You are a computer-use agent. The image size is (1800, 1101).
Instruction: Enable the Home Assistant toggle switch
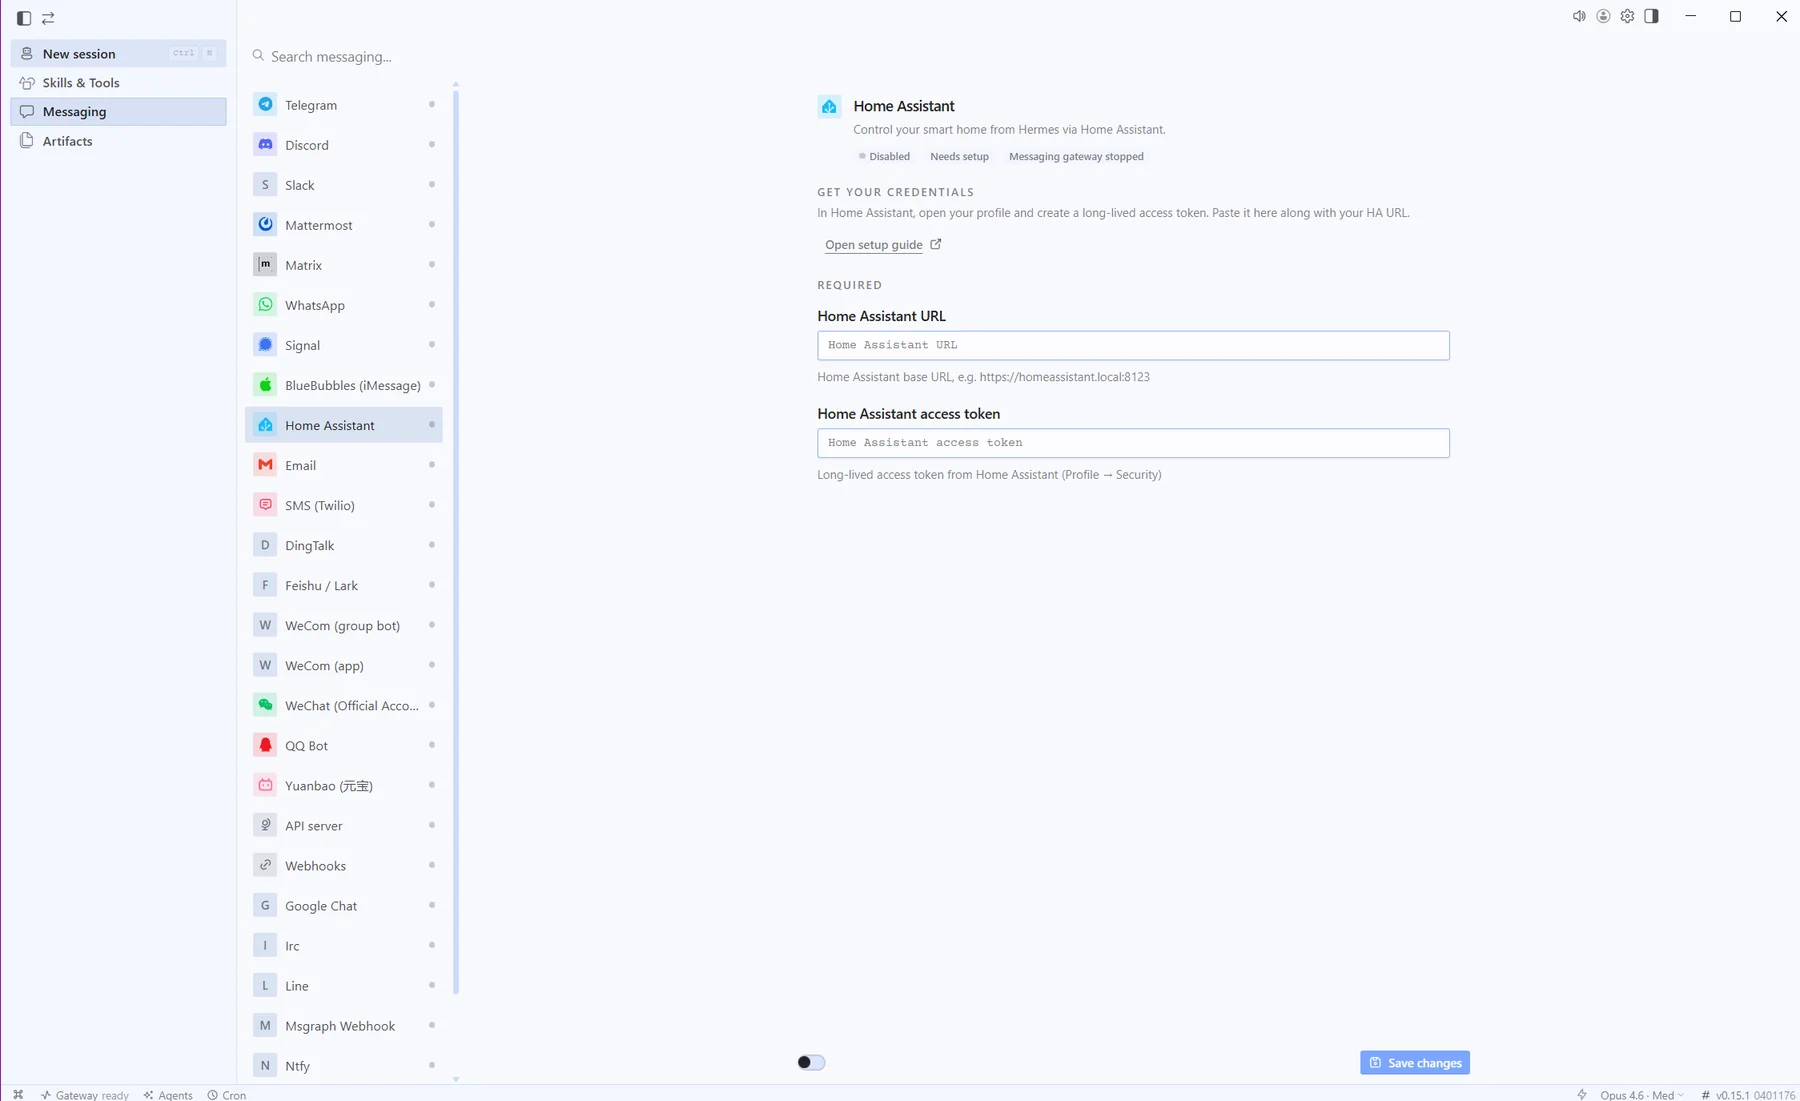click(811, 1062)
